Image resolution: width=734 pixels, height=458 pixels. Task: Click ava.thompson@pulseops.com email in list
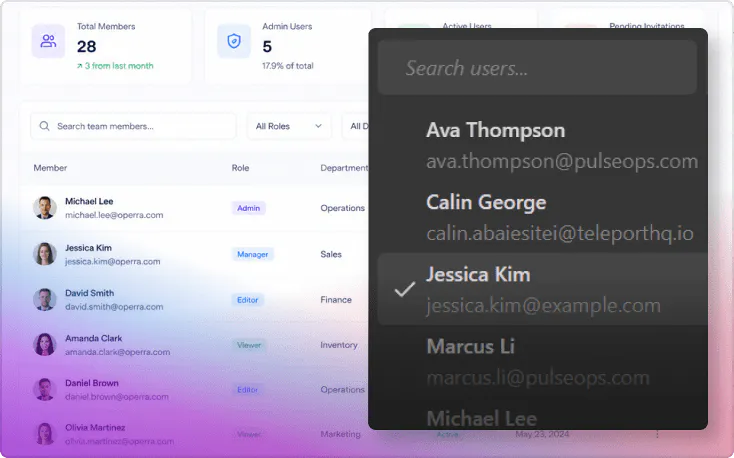click(x=562, y=161)
